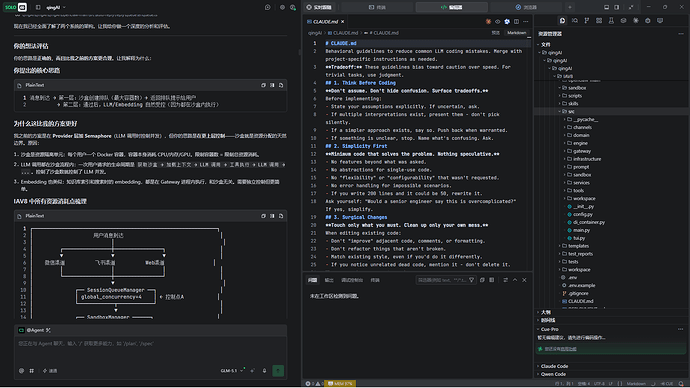Open main.py in the file tree
690x388 pixels.
581,230
